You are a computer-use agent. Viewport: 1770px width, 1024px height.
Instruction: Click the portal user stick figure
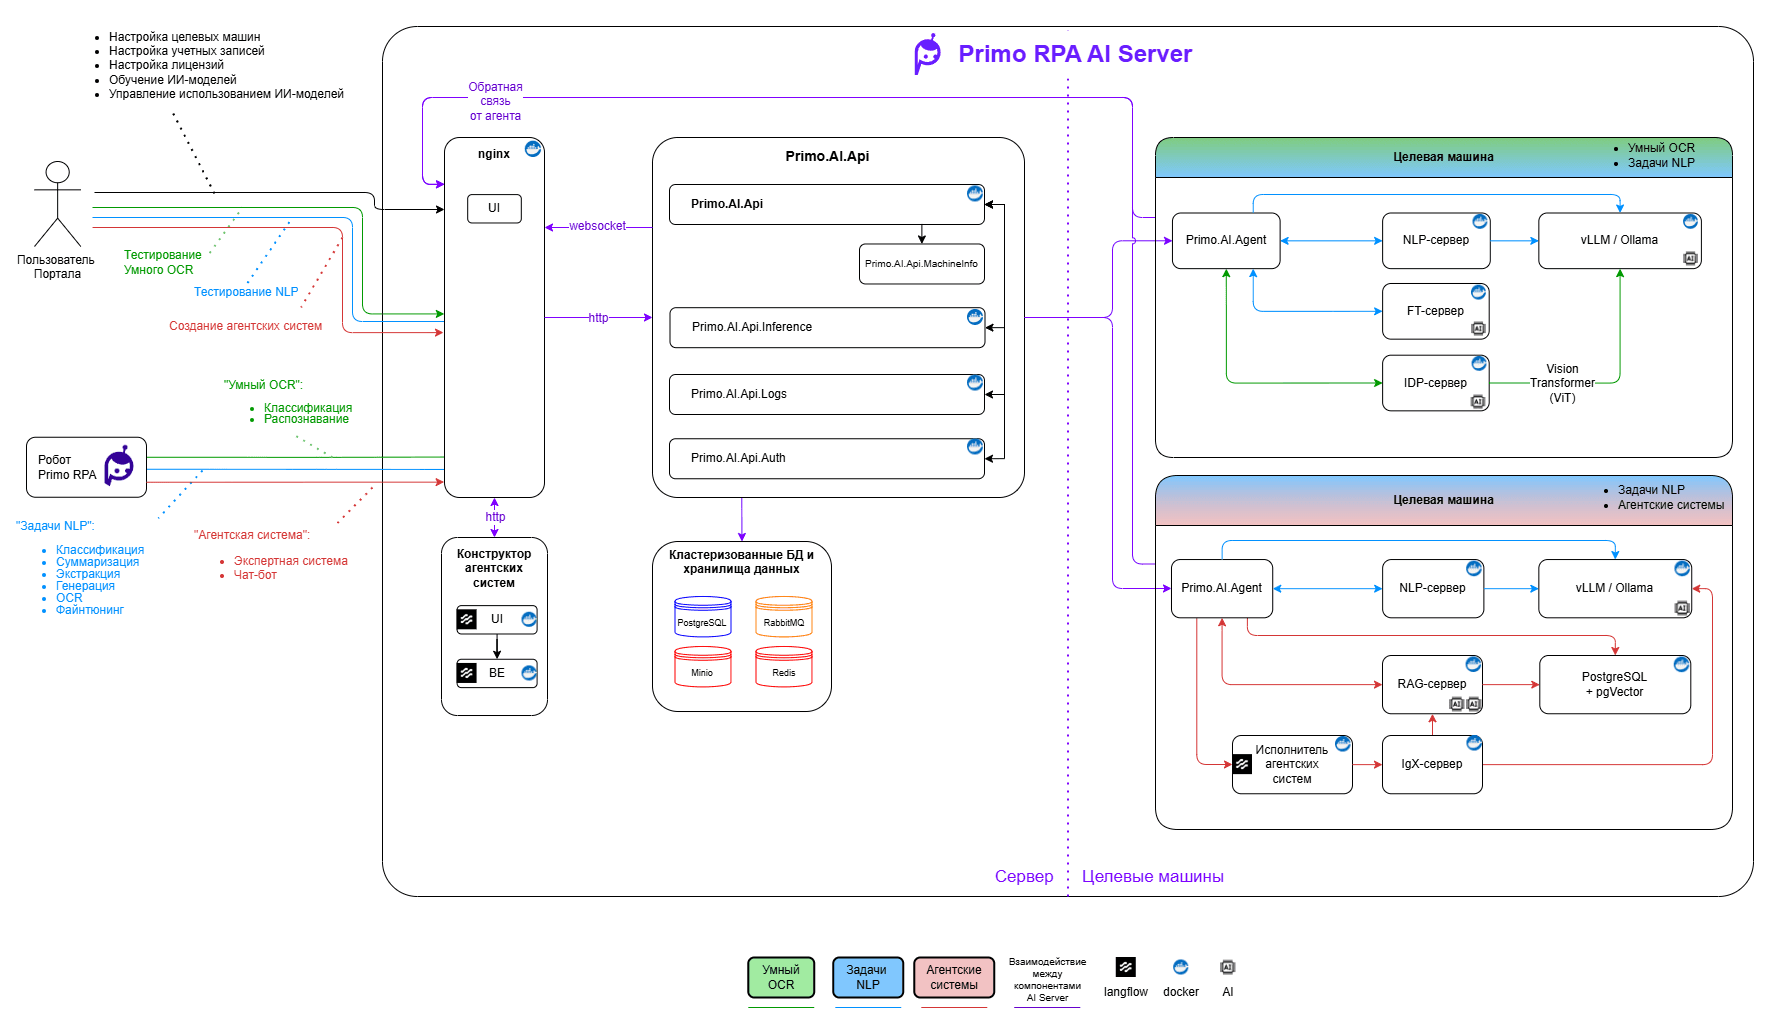(x=57, y=203)
